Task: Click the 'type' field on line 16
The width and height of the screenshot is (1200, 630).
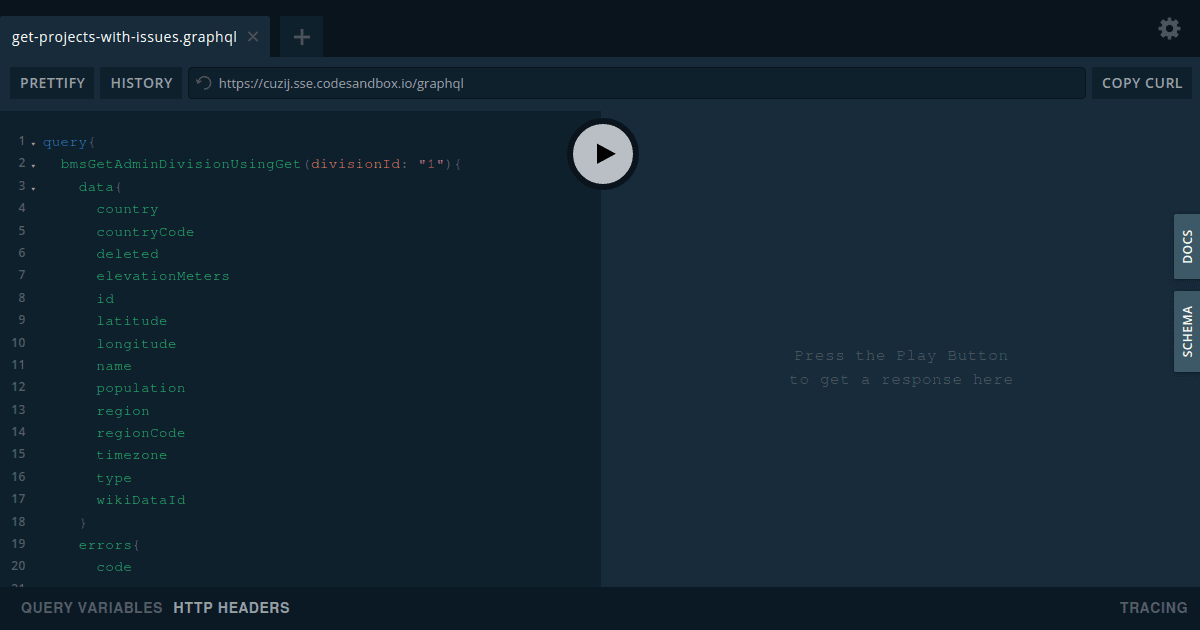Action: (x=115, y=478)
